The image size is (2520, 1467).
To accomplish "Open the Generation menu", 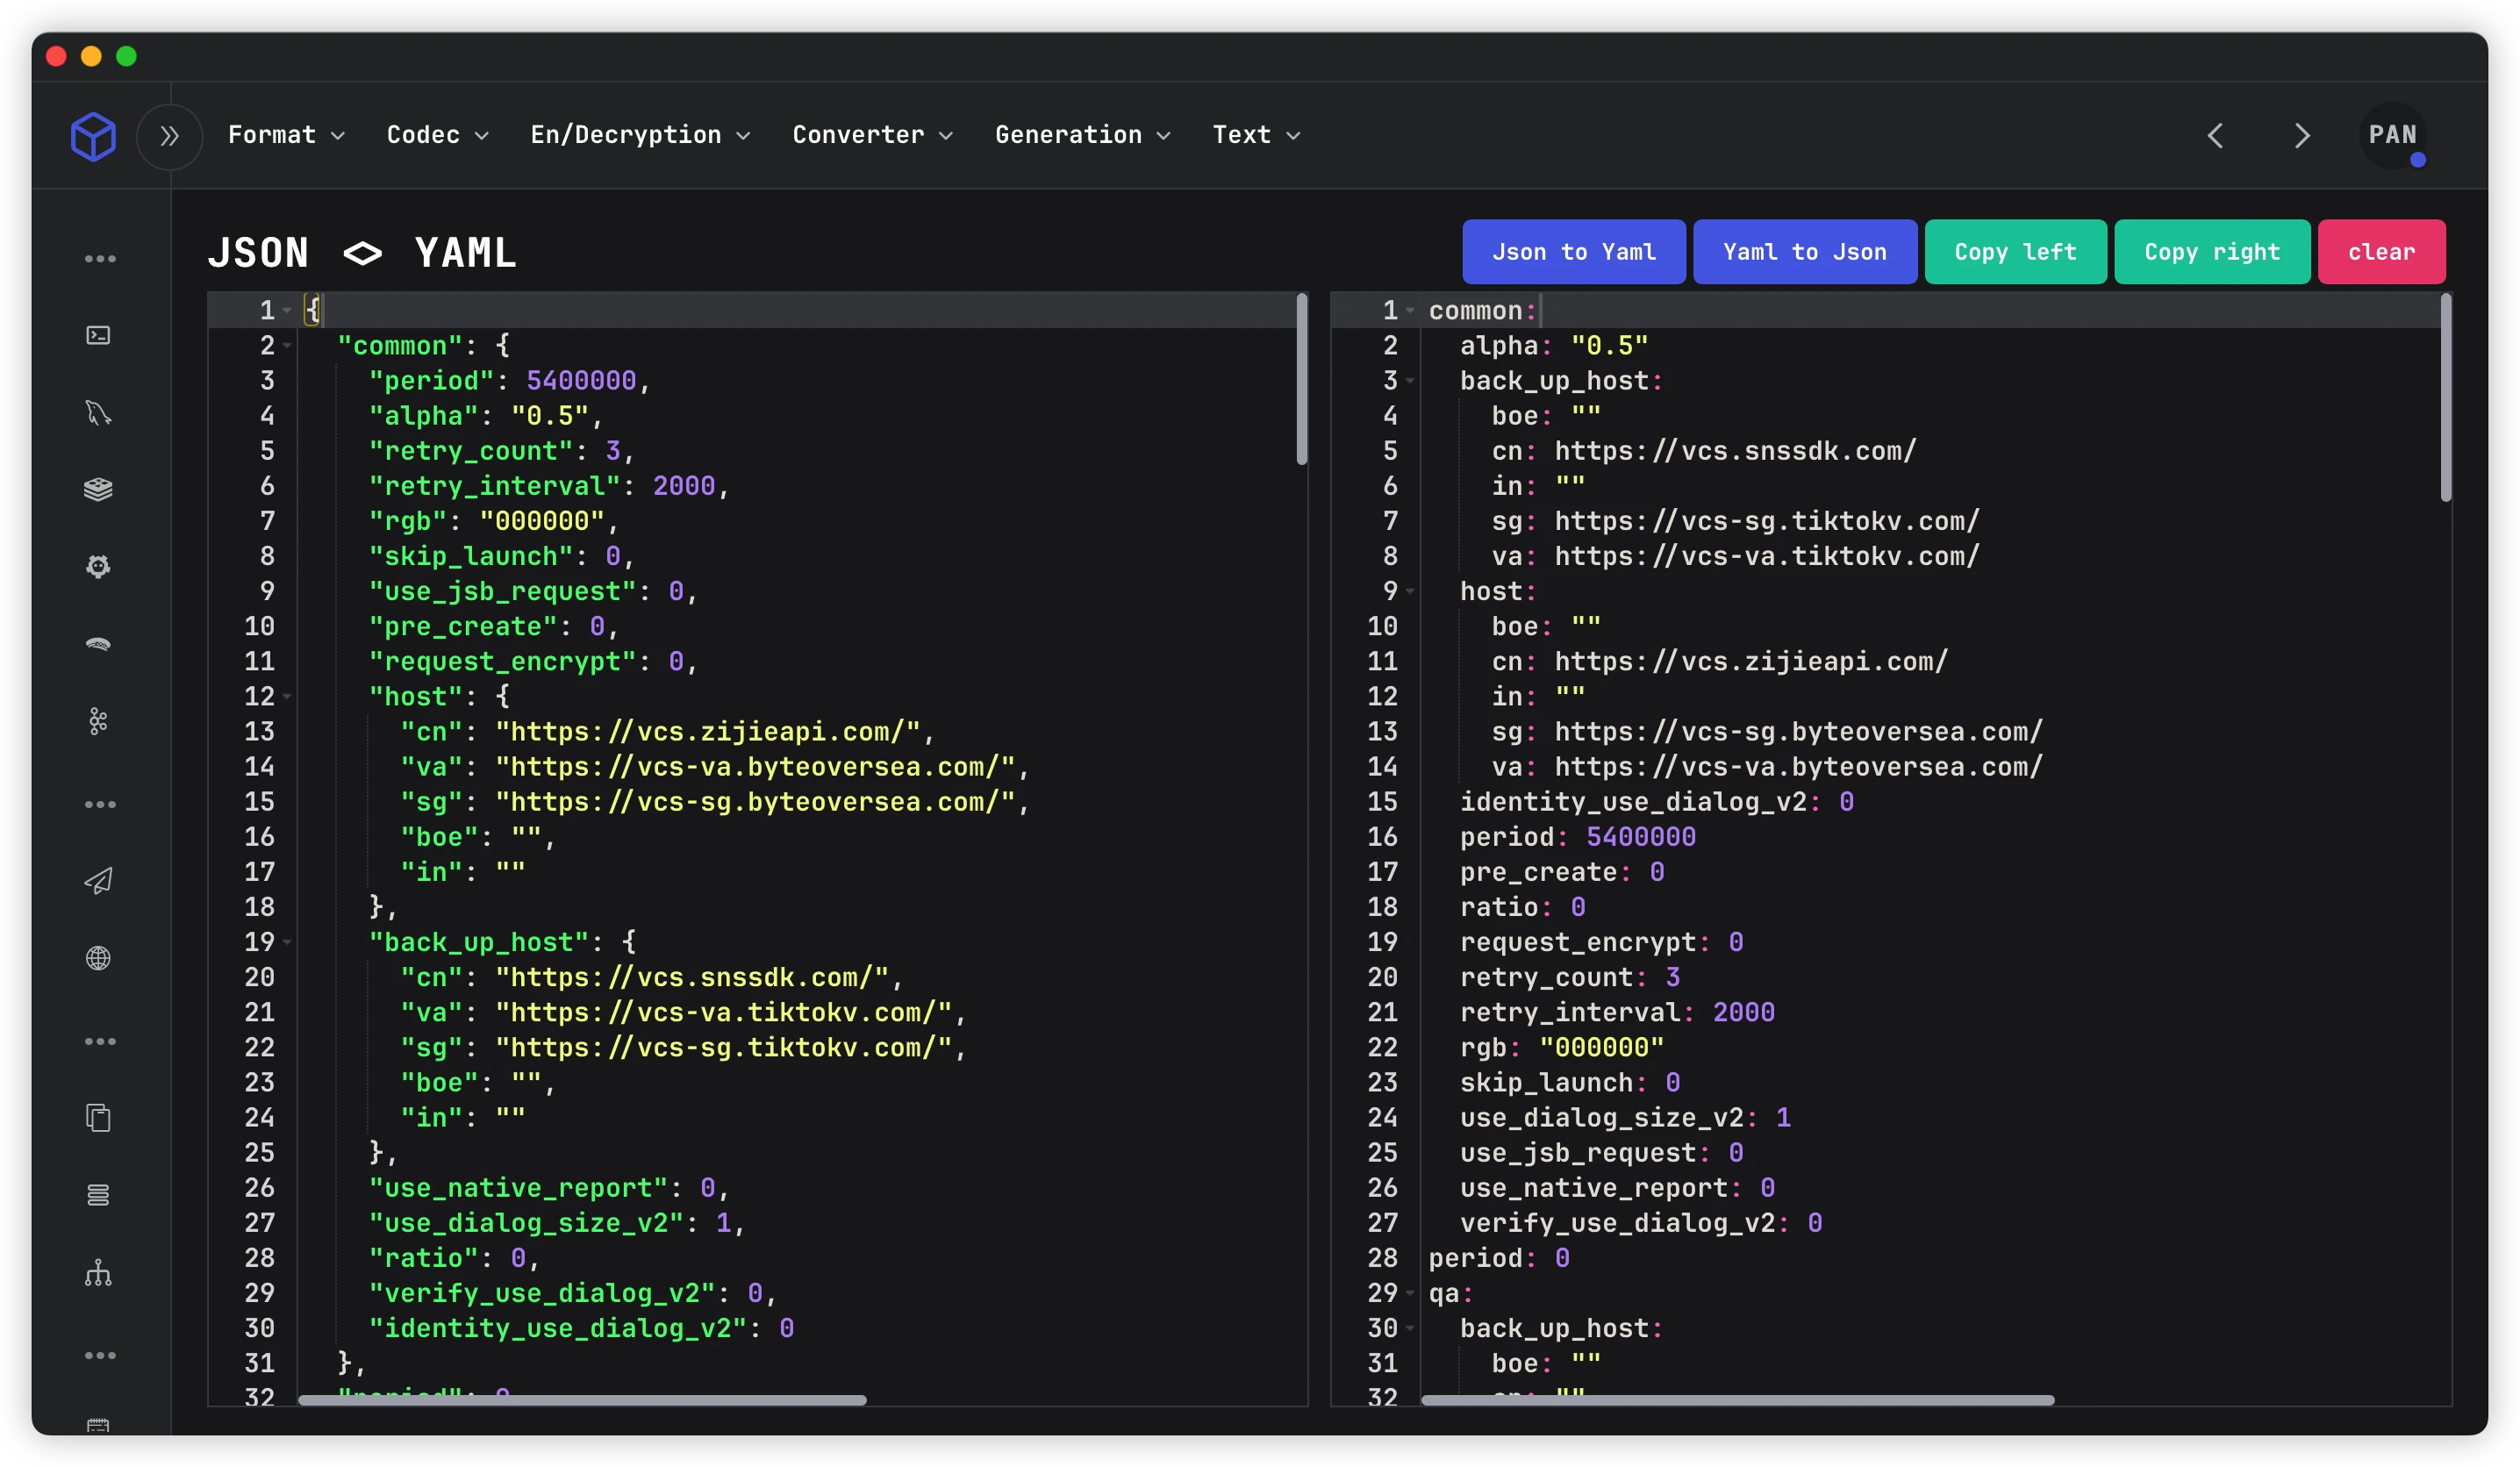I will [x=1082, y=135].
